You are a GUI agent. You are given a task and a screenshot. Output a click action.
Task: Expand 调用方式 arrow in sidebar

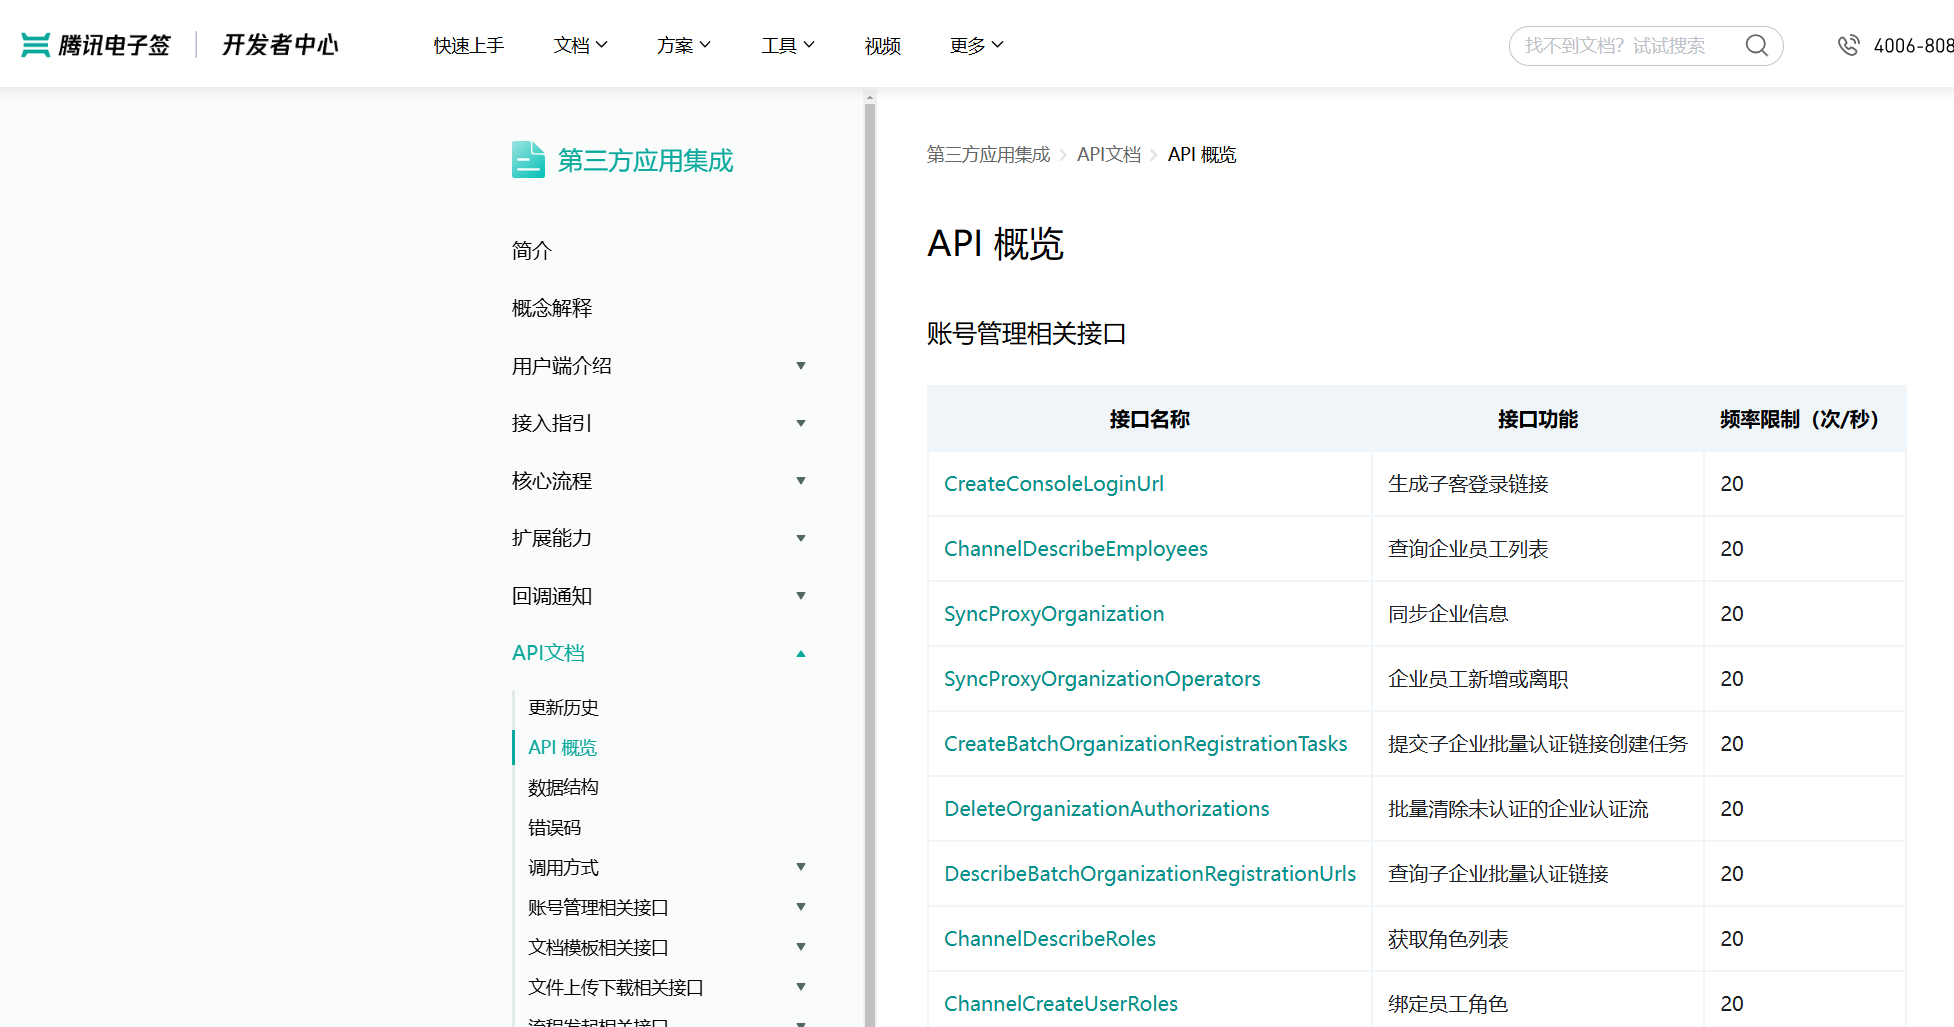tap(801, 867)
